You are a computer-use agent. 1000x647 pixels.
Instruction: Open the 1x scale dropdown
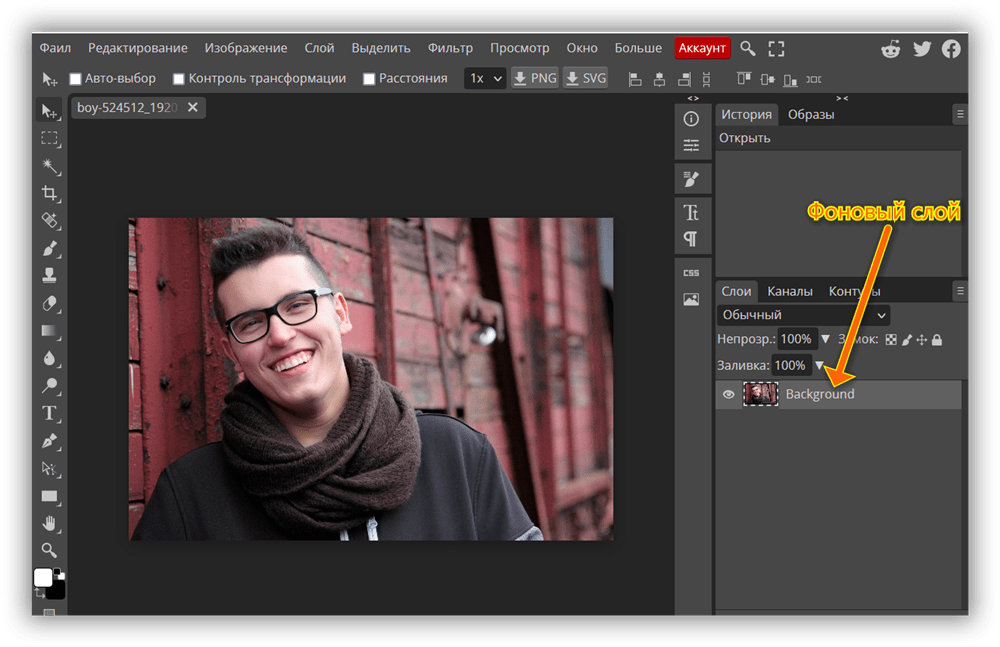(485, 78)
